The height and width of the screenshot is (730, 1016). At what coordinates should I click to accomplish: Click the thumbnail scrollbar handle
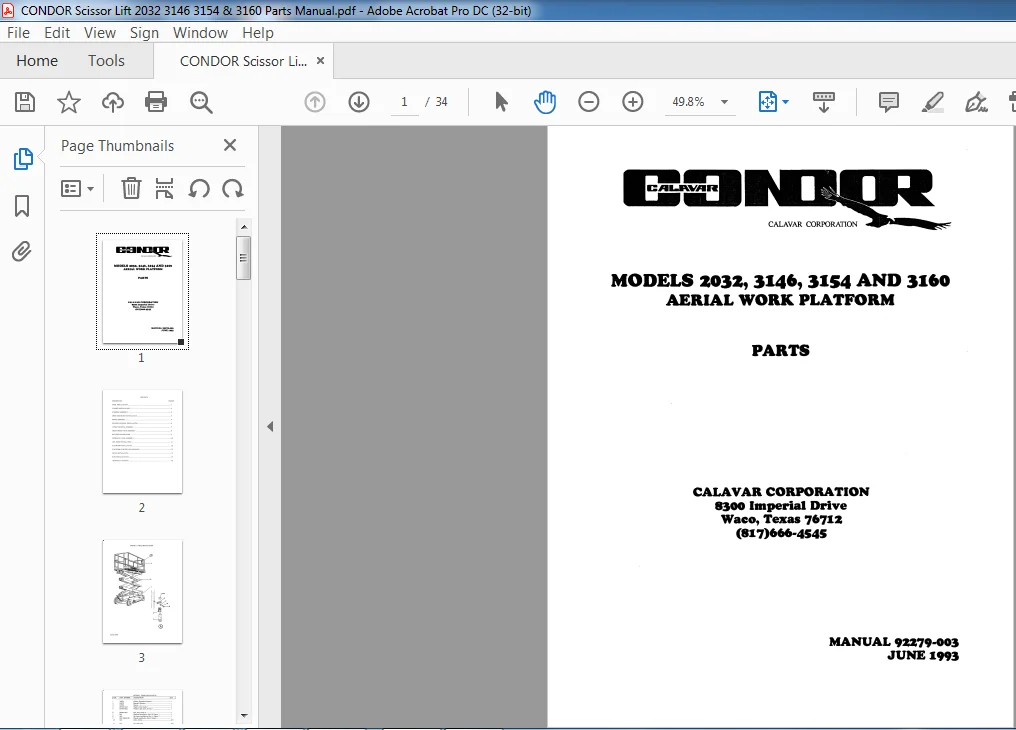point(244,258)
